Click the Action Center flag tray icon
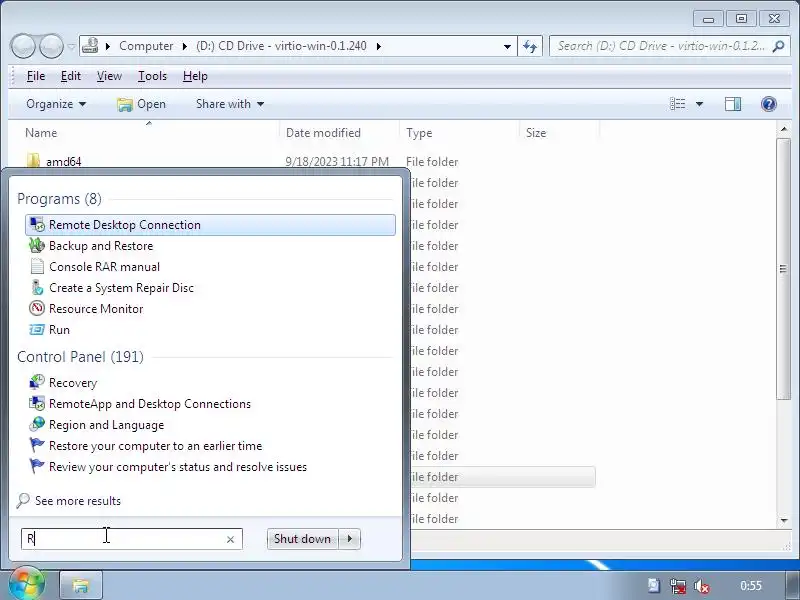Viewport: 800px width, 600px height. coord(654,585)
